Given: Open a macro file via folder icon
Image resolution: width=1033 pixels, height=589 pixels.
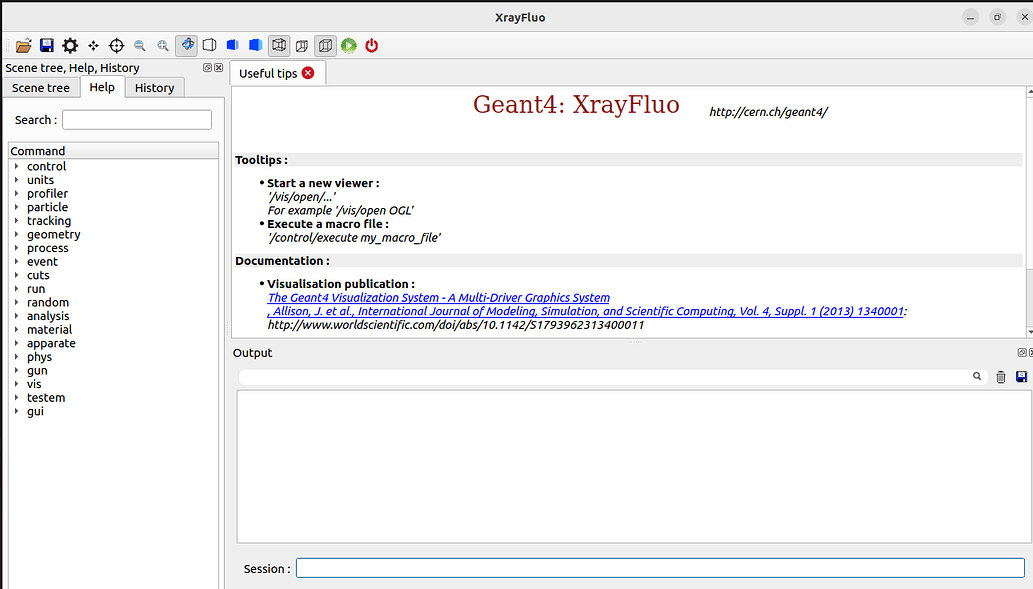Looking at the screenshot, I should click(x=24, y=45).
